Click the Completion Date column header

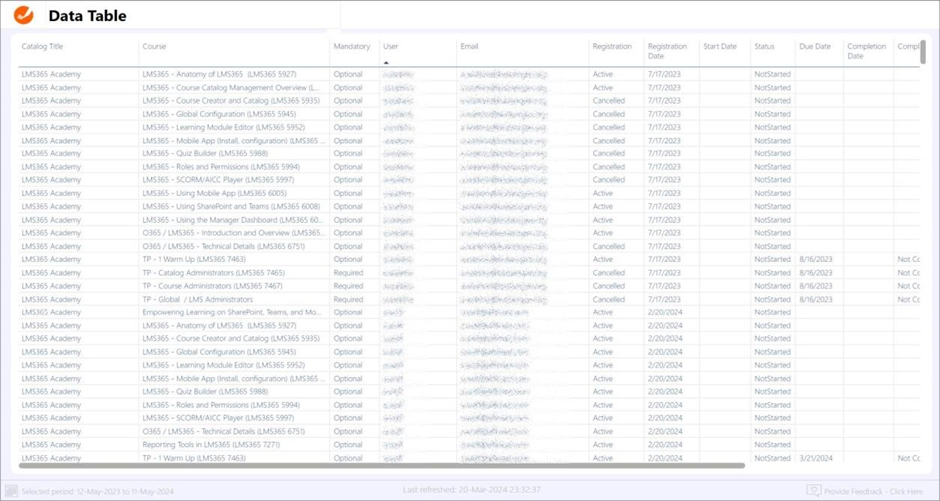(x=866, y=51)
